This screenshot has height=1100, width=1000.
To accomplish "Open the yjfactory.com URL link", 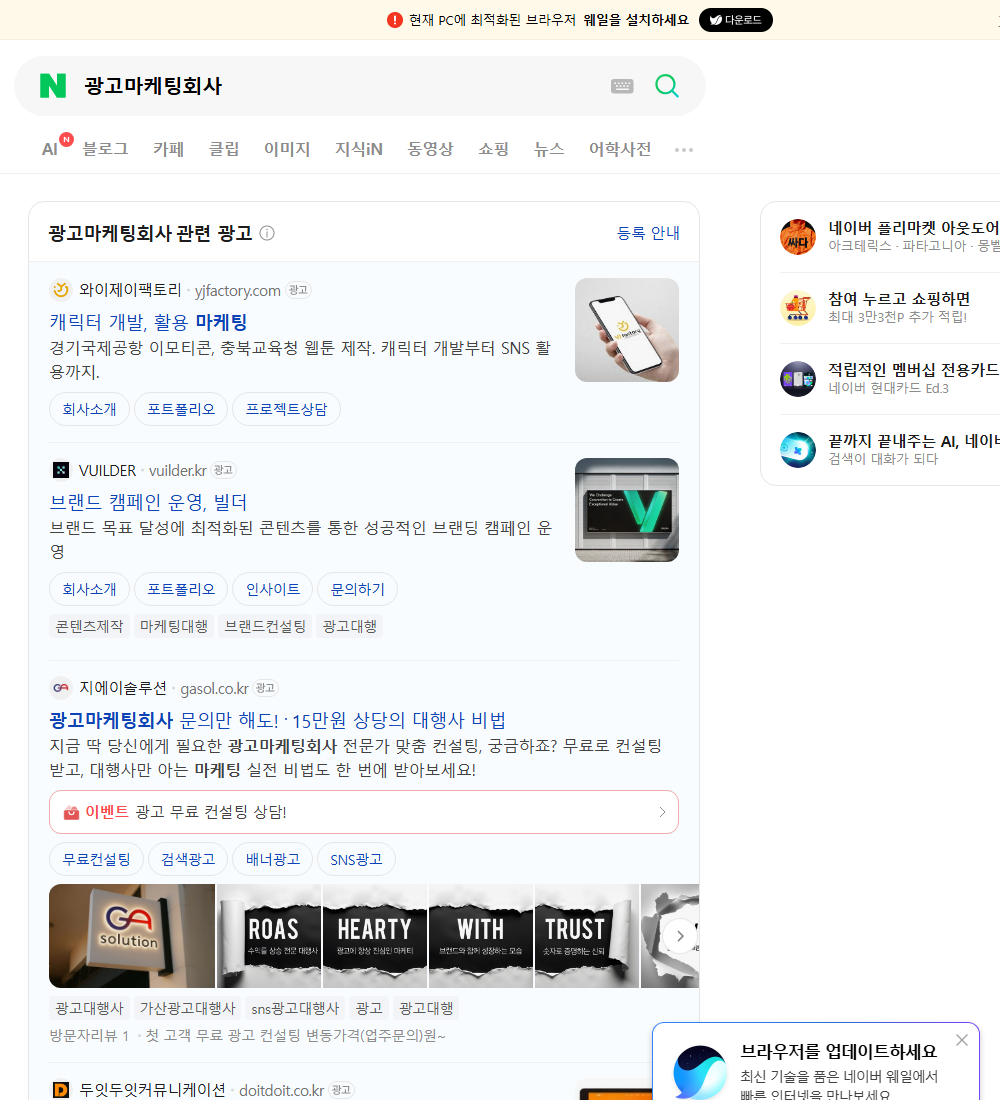I will tap(237, 290).
